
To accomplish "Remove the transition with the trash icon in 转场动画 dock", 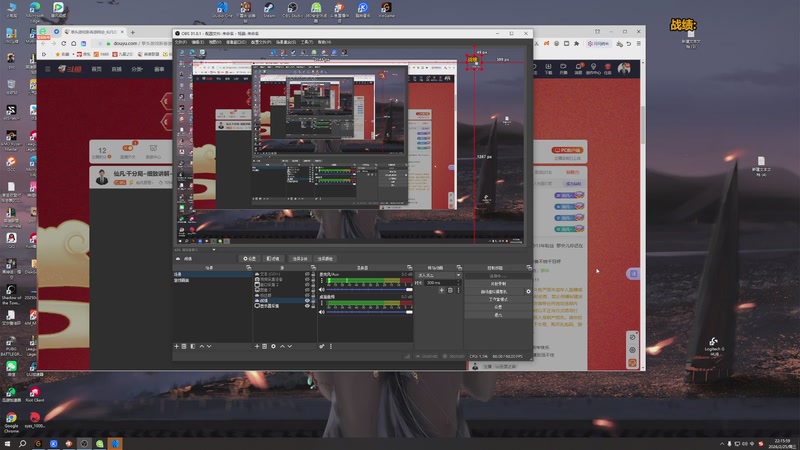I will (450, 290).
